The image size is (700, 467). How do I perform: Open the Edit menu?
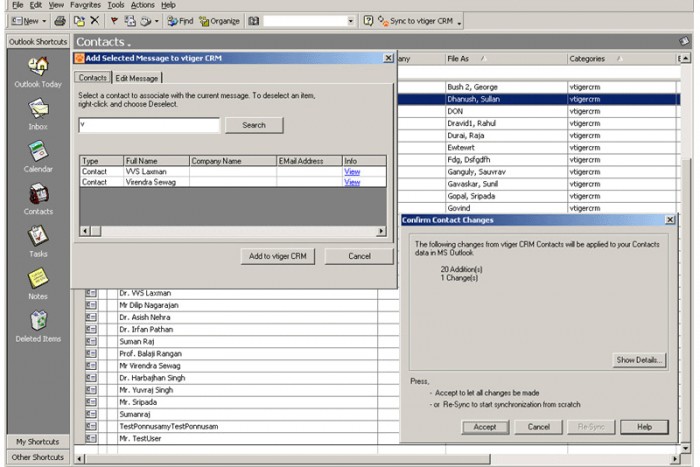tap(35, 5)
